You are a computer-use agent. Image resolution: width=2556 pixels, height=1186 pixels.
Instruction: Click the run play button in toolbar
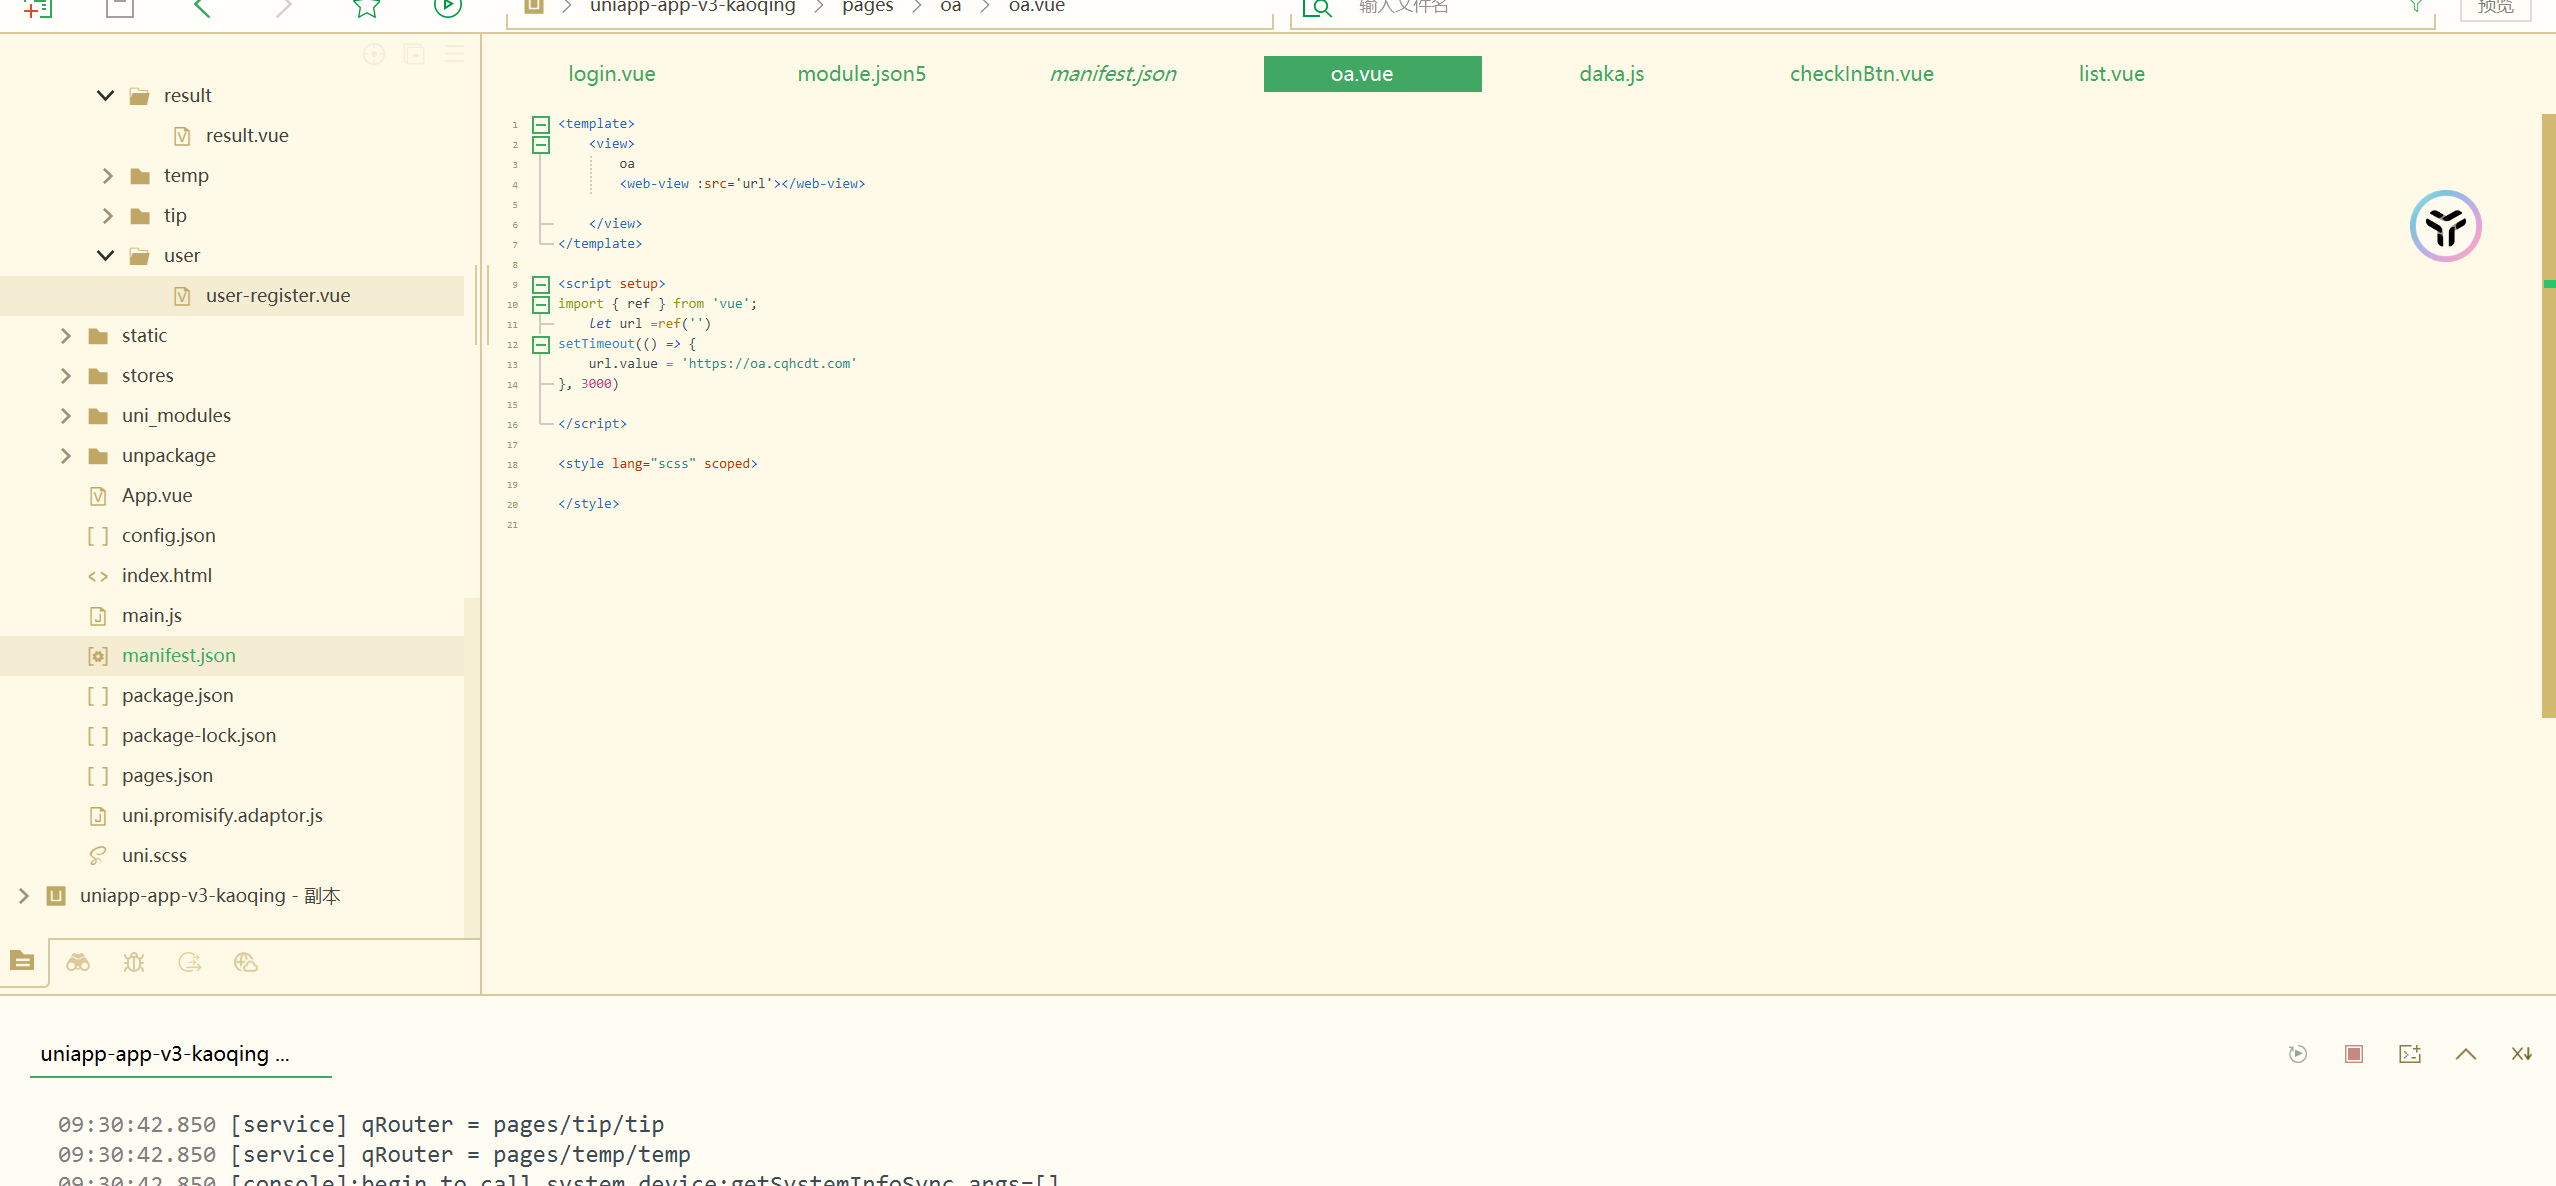[x=447, y=8]
